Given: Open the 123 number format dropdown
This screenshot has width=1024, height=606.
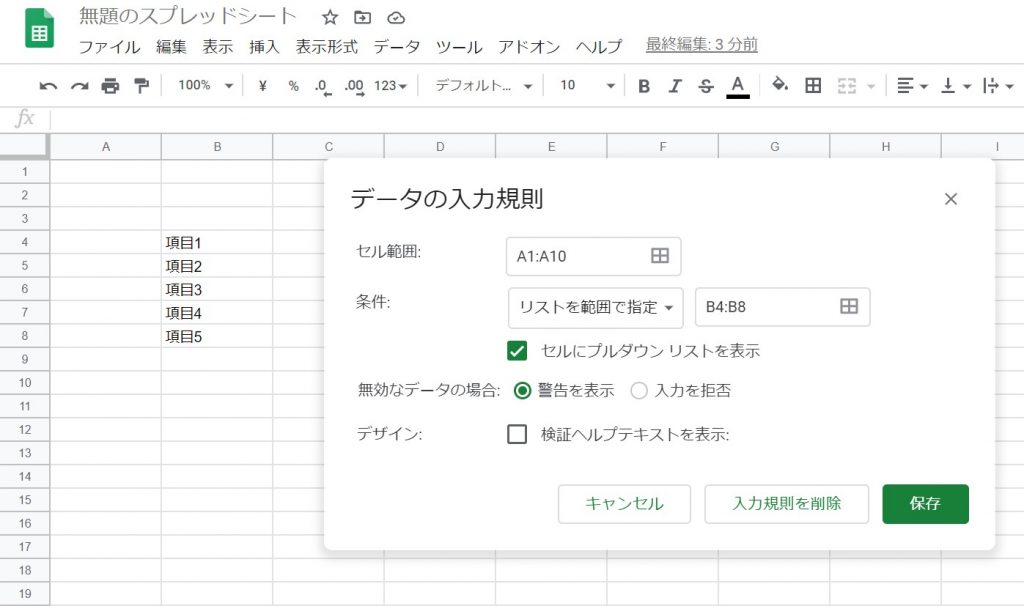Looking at the screenshot, I should point(391,86).
